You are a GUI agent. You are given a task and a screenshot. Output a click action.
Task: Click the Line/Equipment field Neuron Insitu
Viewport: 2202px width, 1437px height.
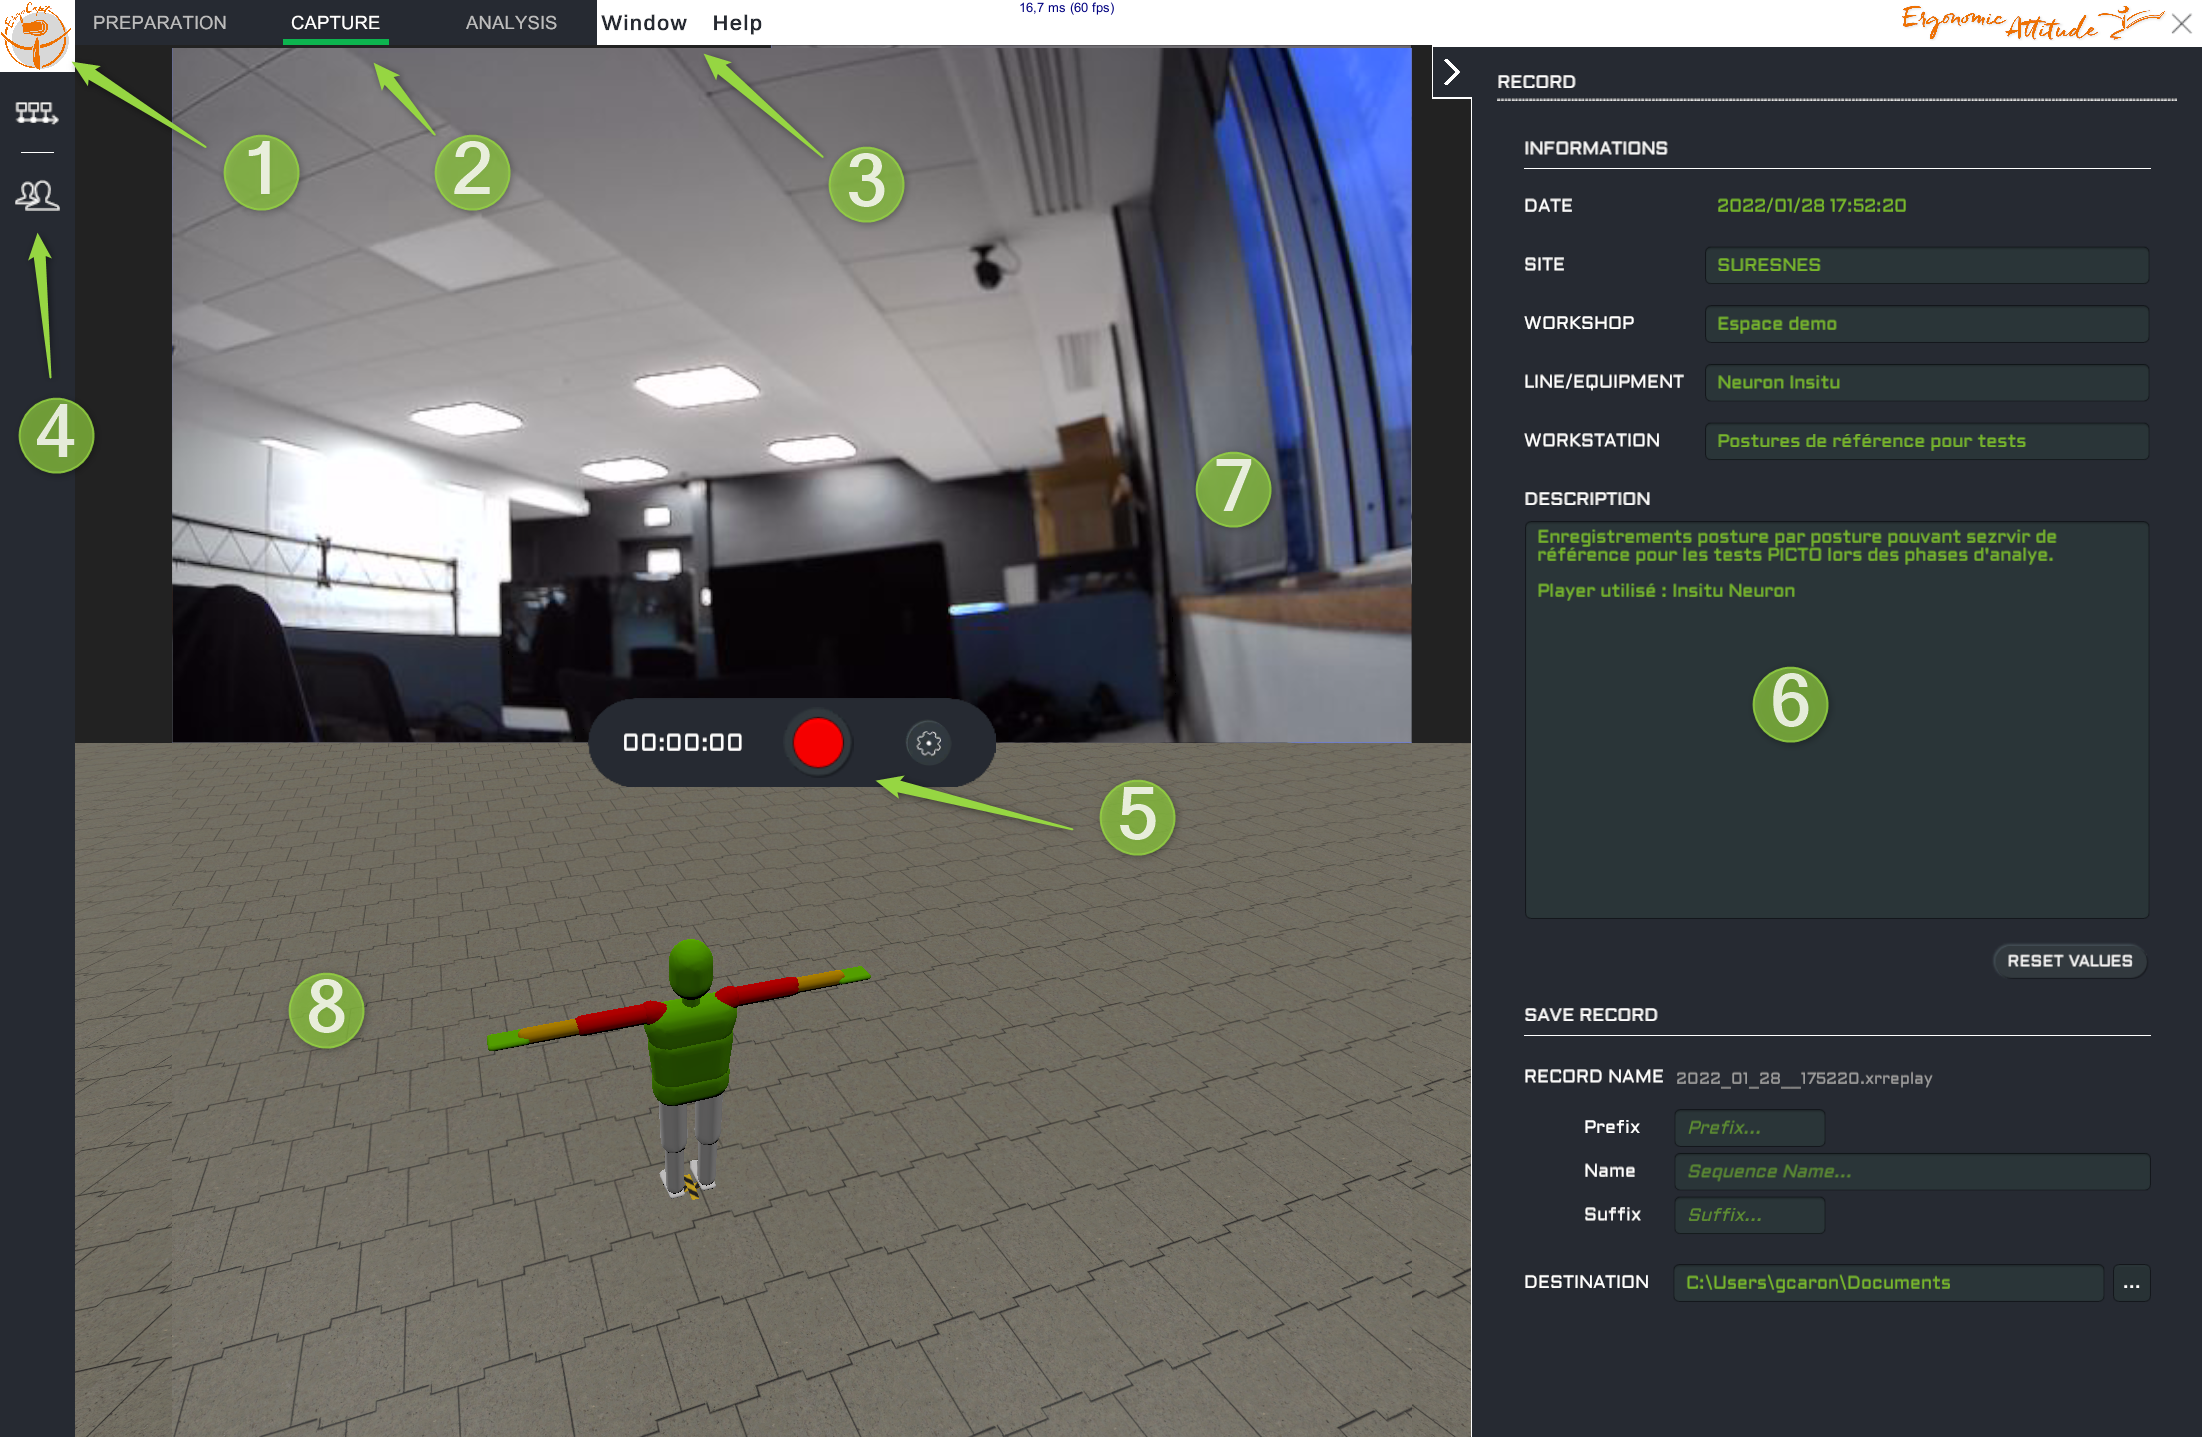tap(1925, 382)
